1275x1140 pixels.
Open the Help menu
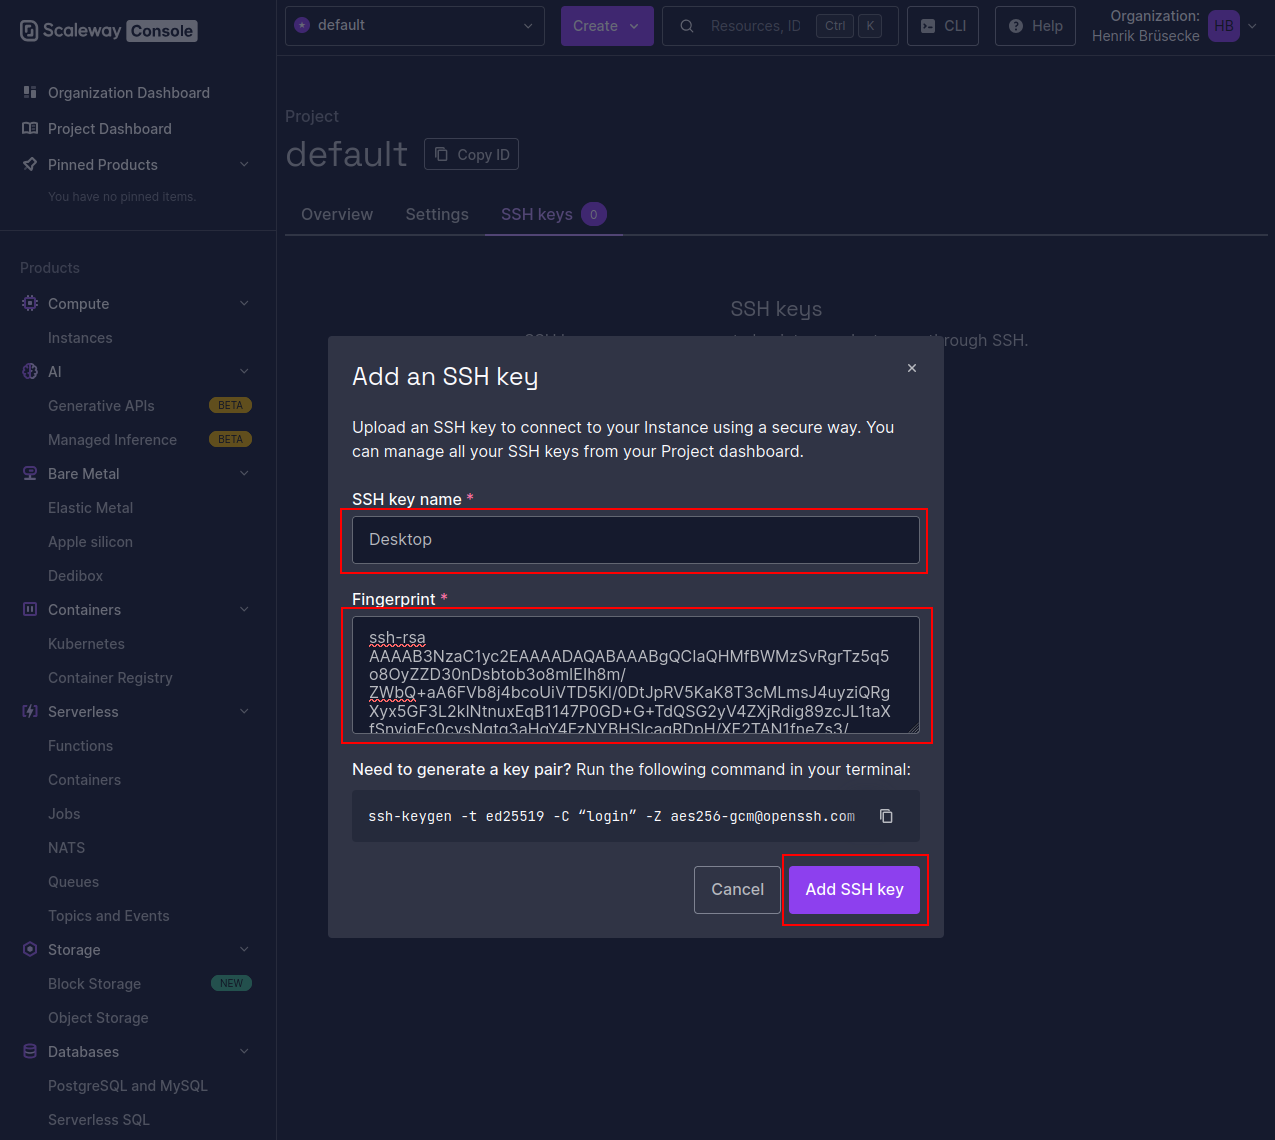pos(1035,26)
